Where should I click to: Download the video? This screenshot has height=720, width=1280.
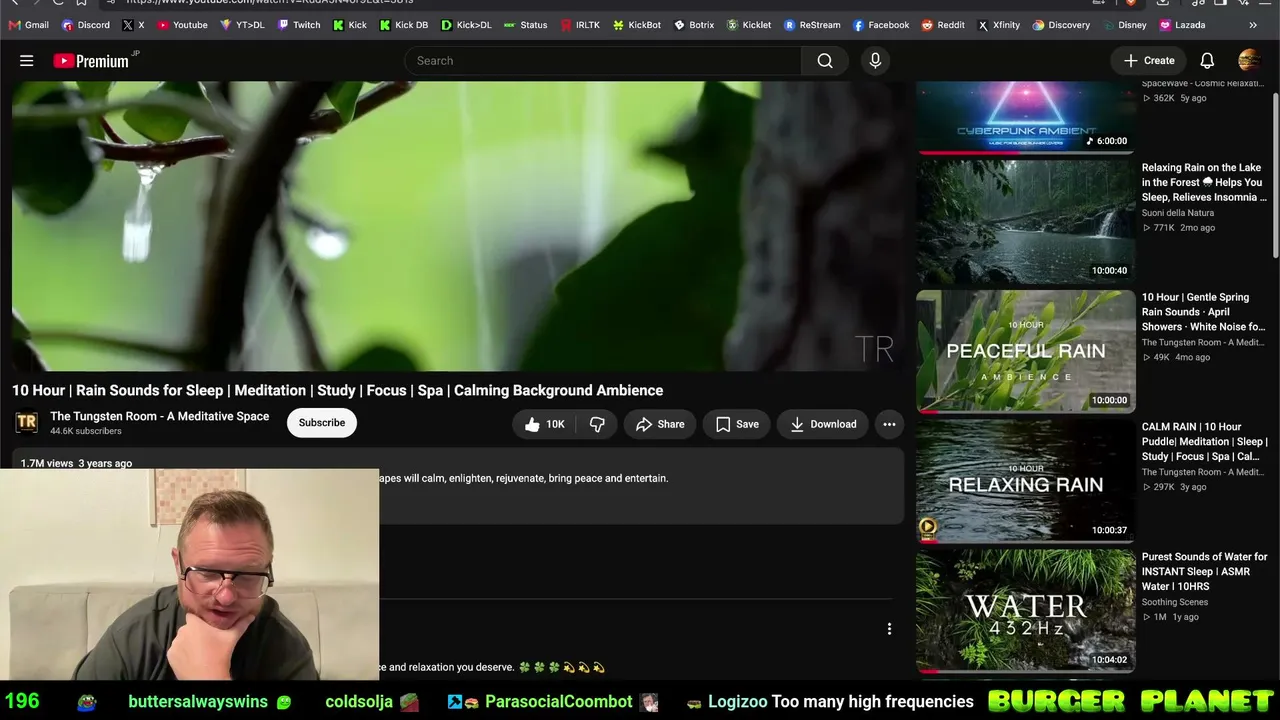pos(823,424)
